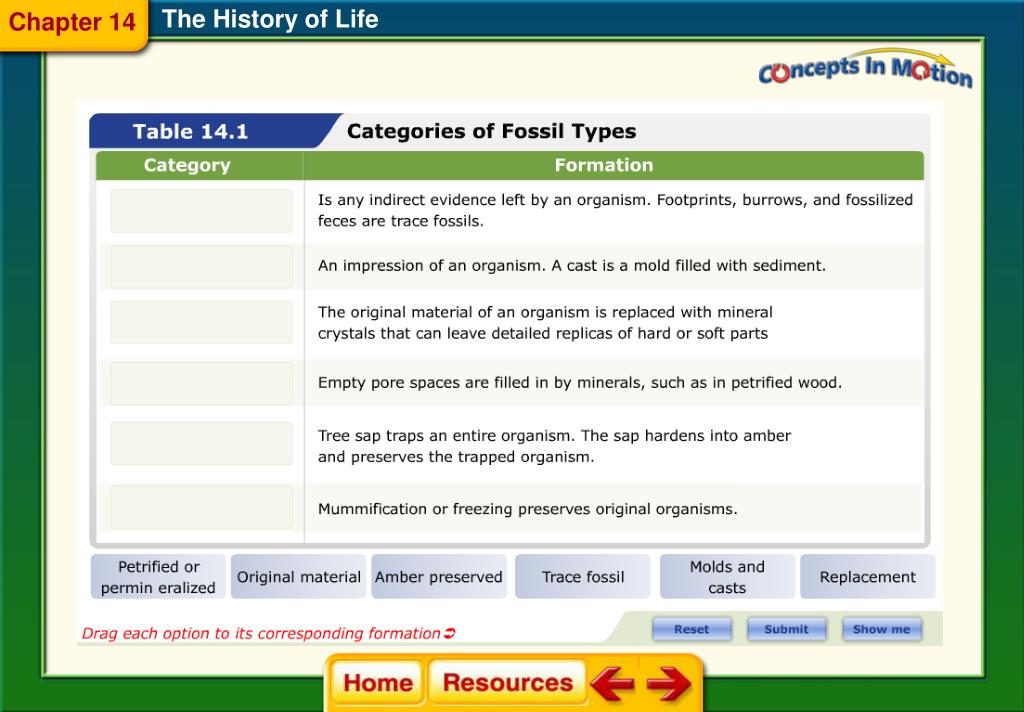Select the Petrified or permineralized option
Screen dimensions: 1024x712
click(x=156, y=576)
